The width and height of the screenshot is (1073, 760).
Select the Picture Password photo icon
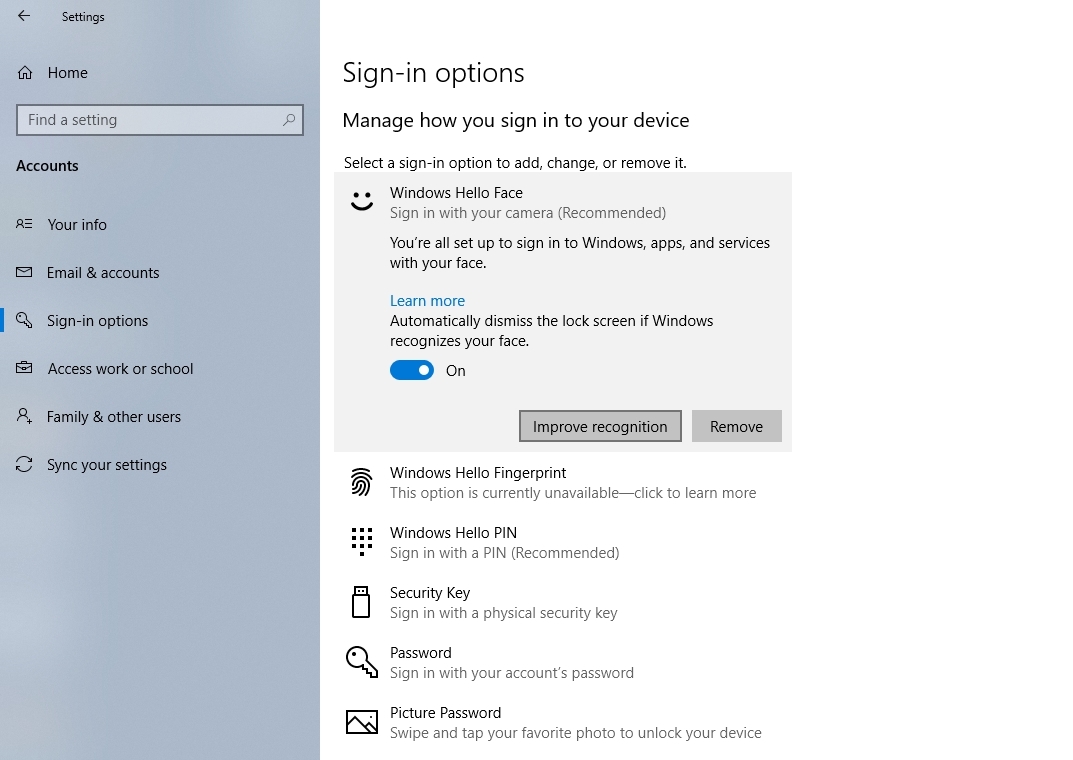click(361, 721)
